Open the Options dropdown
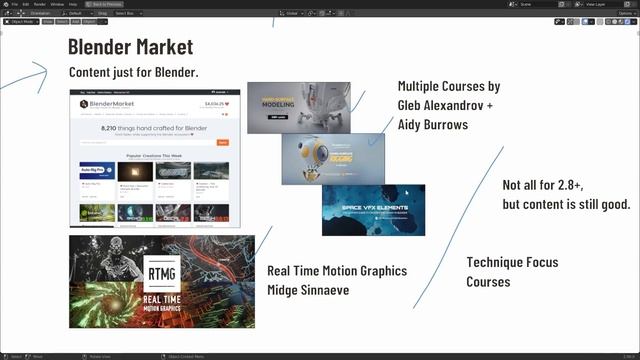Screen dimensions: 640x360 627,13
